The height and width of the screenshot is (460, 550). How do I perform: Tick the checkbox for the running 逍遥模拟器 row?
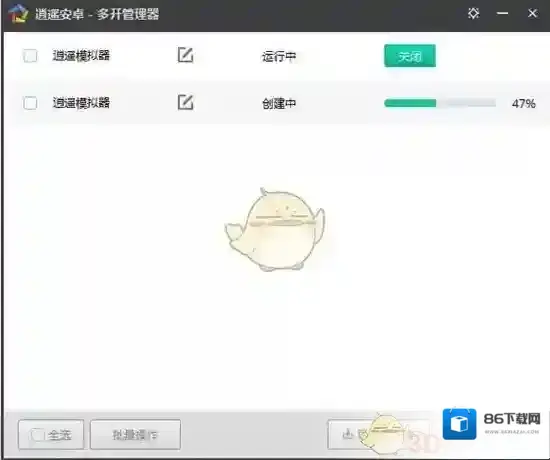(30, 56)
